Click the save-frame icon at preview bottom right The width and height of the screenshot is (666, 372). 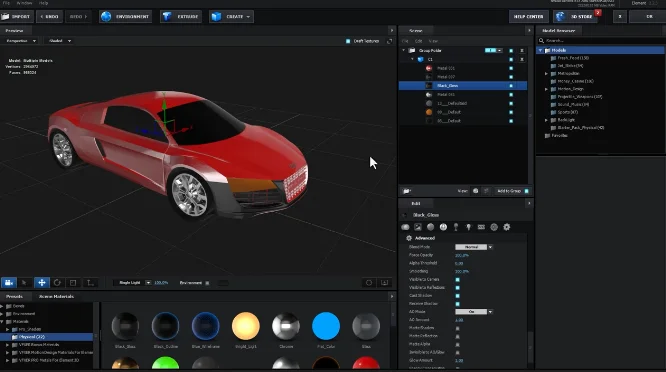pyautogui.click(x=384, y=283)
